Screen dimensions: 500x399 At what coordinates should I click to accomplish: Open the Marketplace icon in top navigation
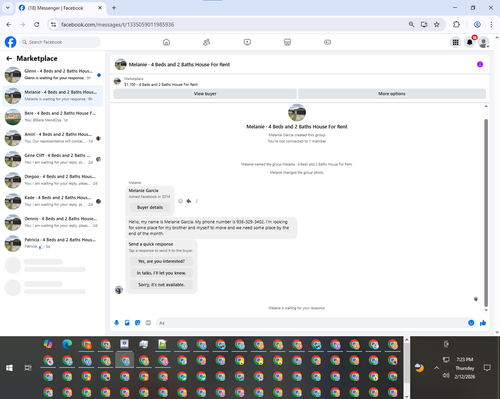point(287,42)
